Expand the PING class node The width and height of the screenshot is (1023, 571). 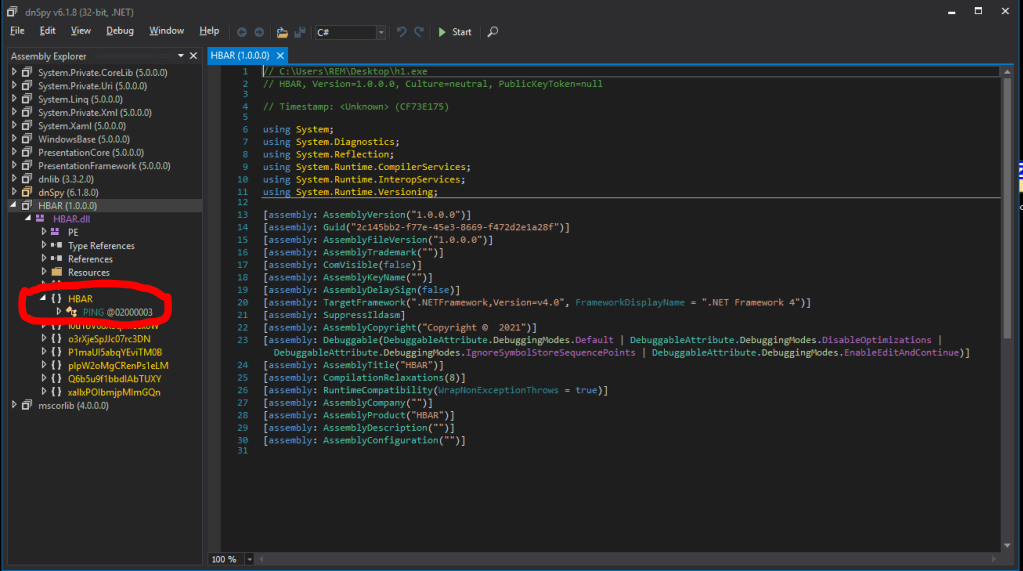click(x=59, y=312)
